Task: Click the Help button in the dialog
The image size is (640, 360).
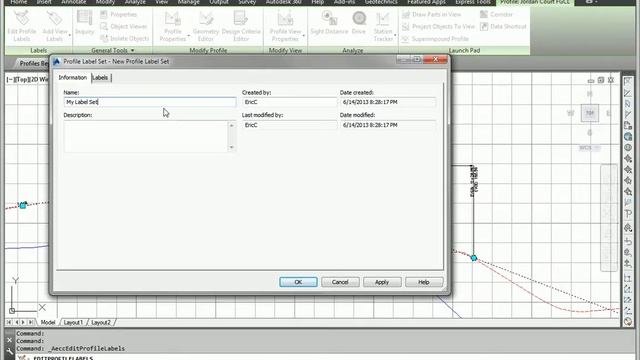Action: pyautogui.click(x=424, y=282)
